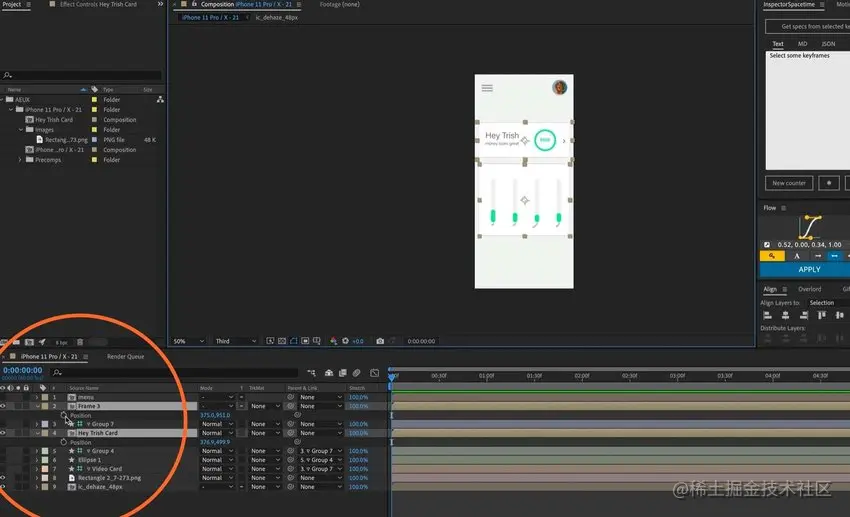Click the new composition icon in the Project panel
Image resolution: width=850 pixels, height=517 pixels.
pyautogui.click(x=29, y=342)
